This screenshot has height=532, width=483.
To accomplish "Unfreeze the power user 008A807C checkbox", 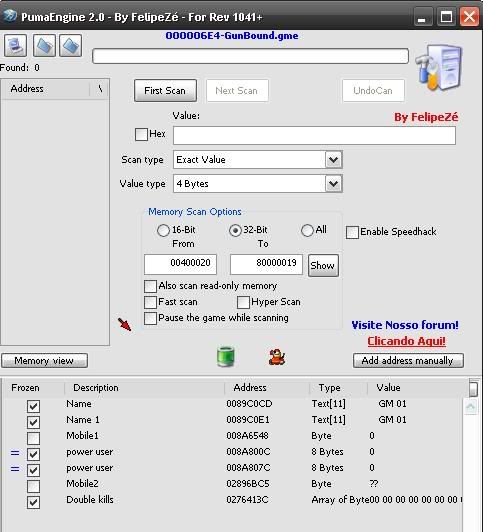I will pos(33,470).
